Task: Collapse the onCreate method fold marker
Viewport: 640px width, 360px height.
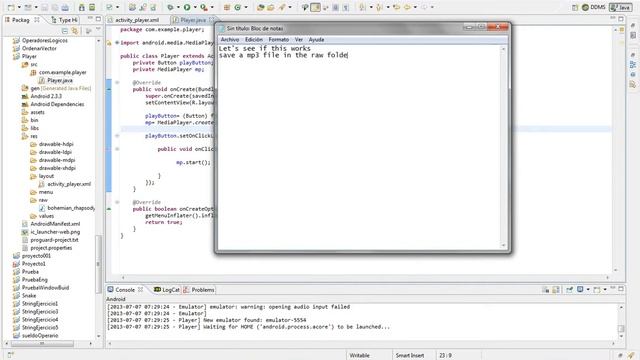Action: click(x=117, y=82)
